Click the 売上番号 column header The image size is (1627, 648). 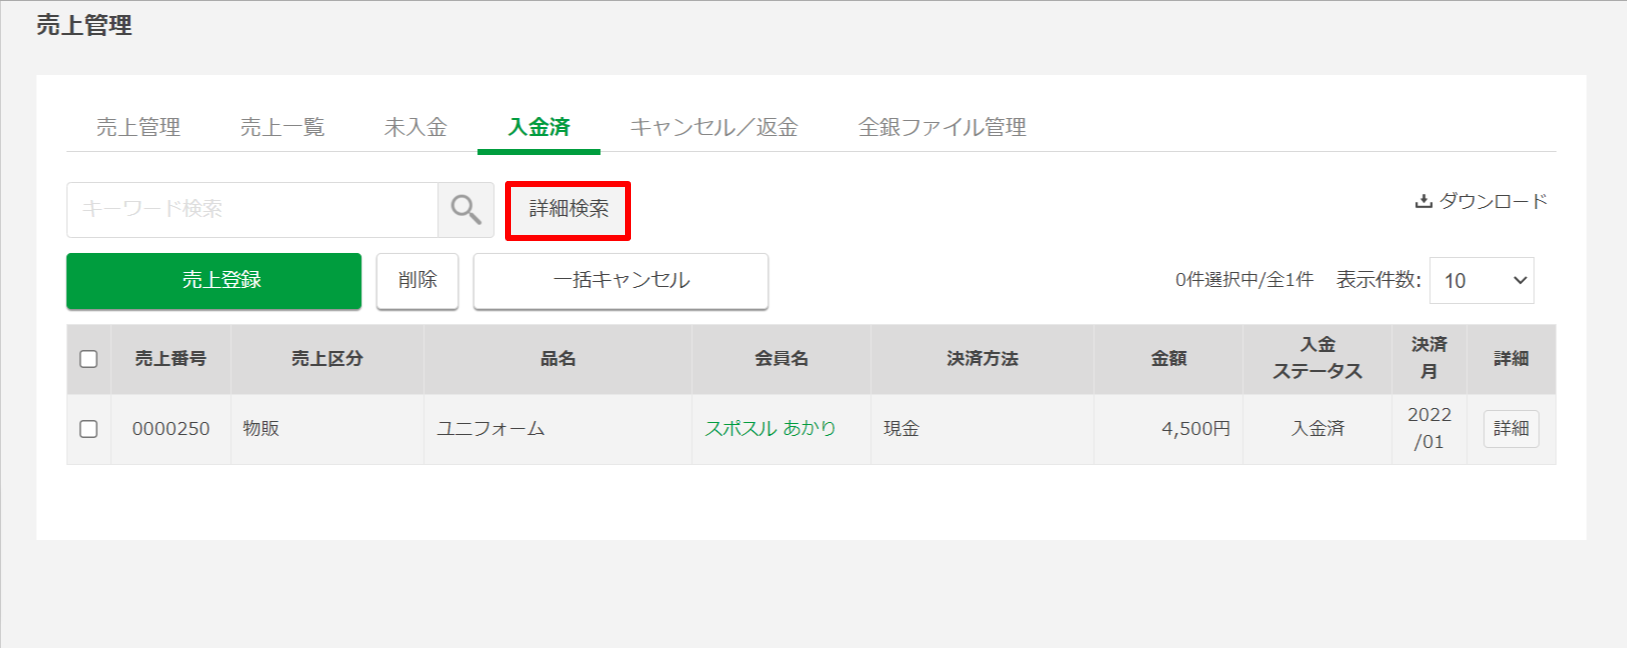171,358
